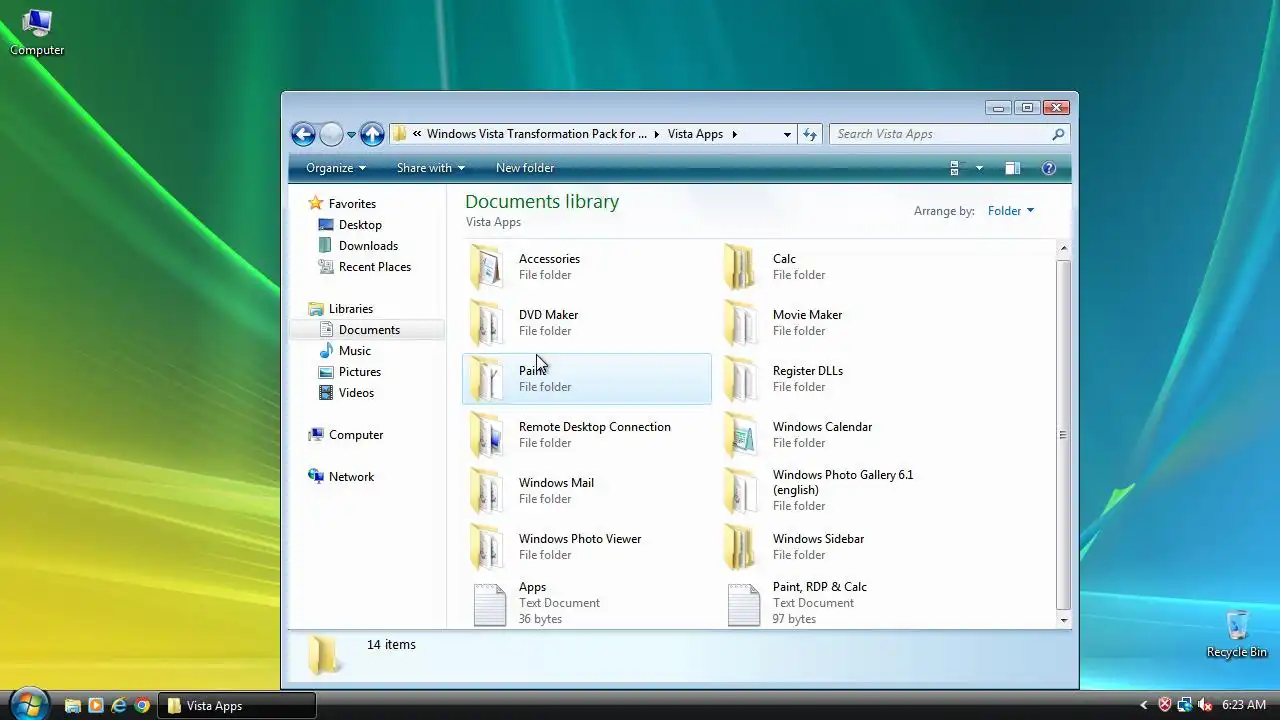Select the Calc folder icon
1280x720 pixels.
742,267
